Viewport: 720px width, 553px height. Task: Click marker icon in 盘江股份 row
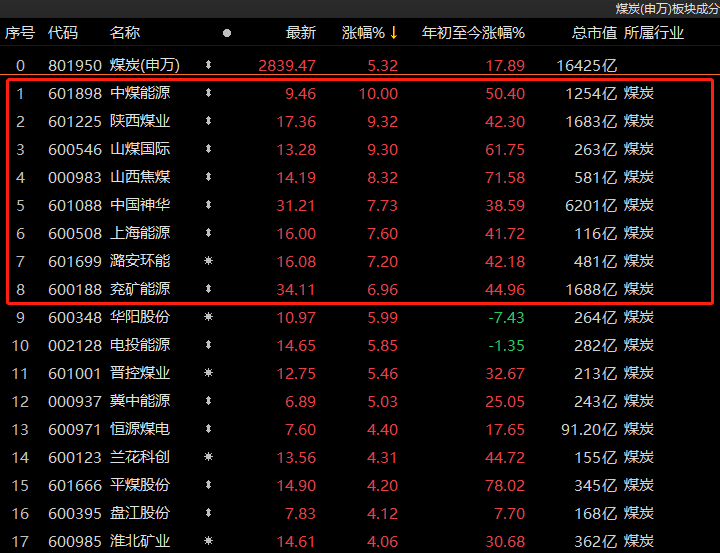click(208, 513)
